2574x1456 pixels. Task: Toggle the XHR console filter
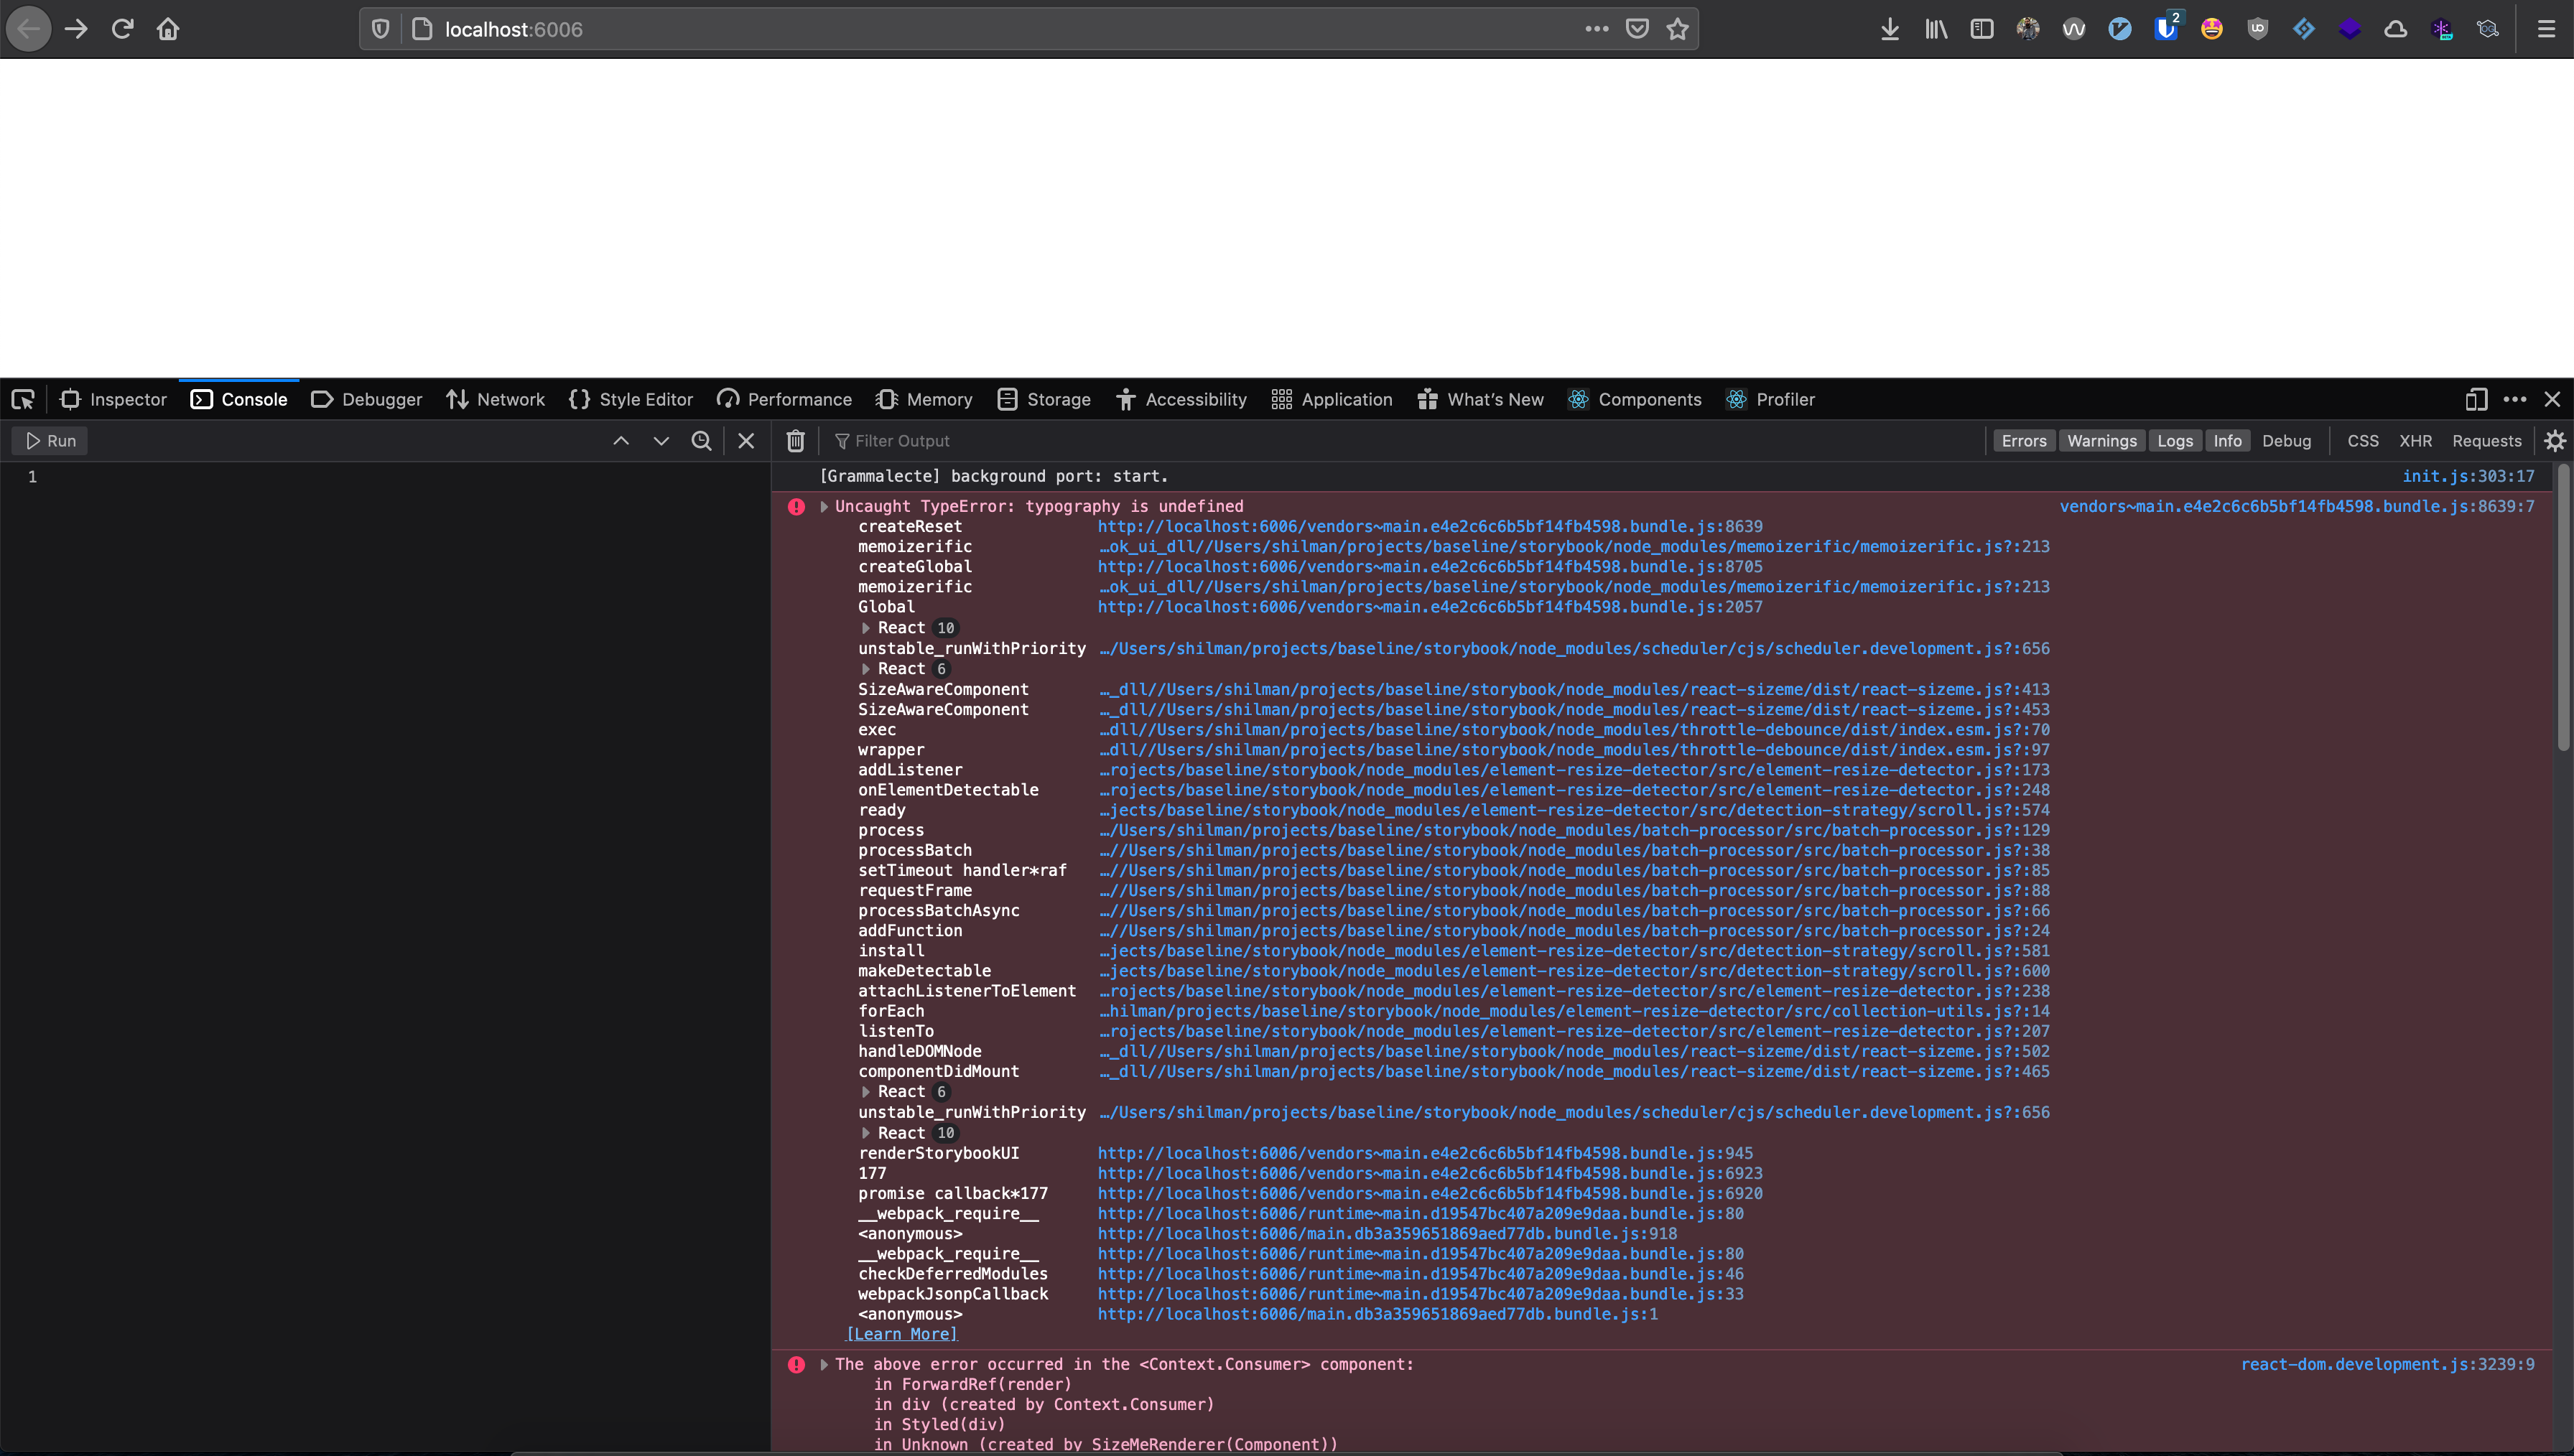(2416, 441)
